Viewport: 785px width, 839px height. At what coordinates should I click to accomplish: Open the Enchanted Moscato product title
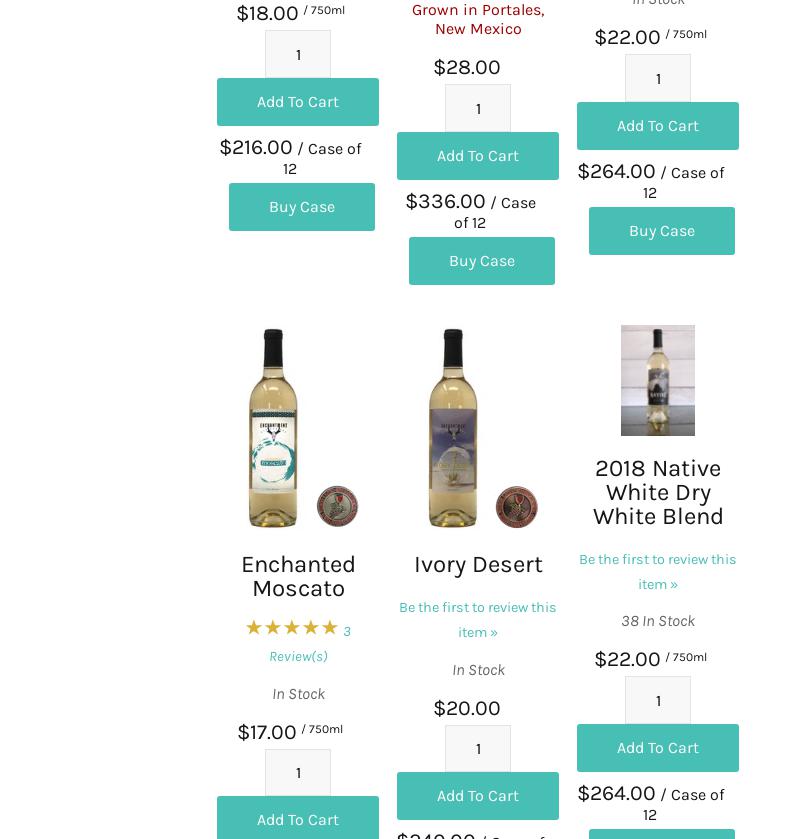tap(298, 576)
